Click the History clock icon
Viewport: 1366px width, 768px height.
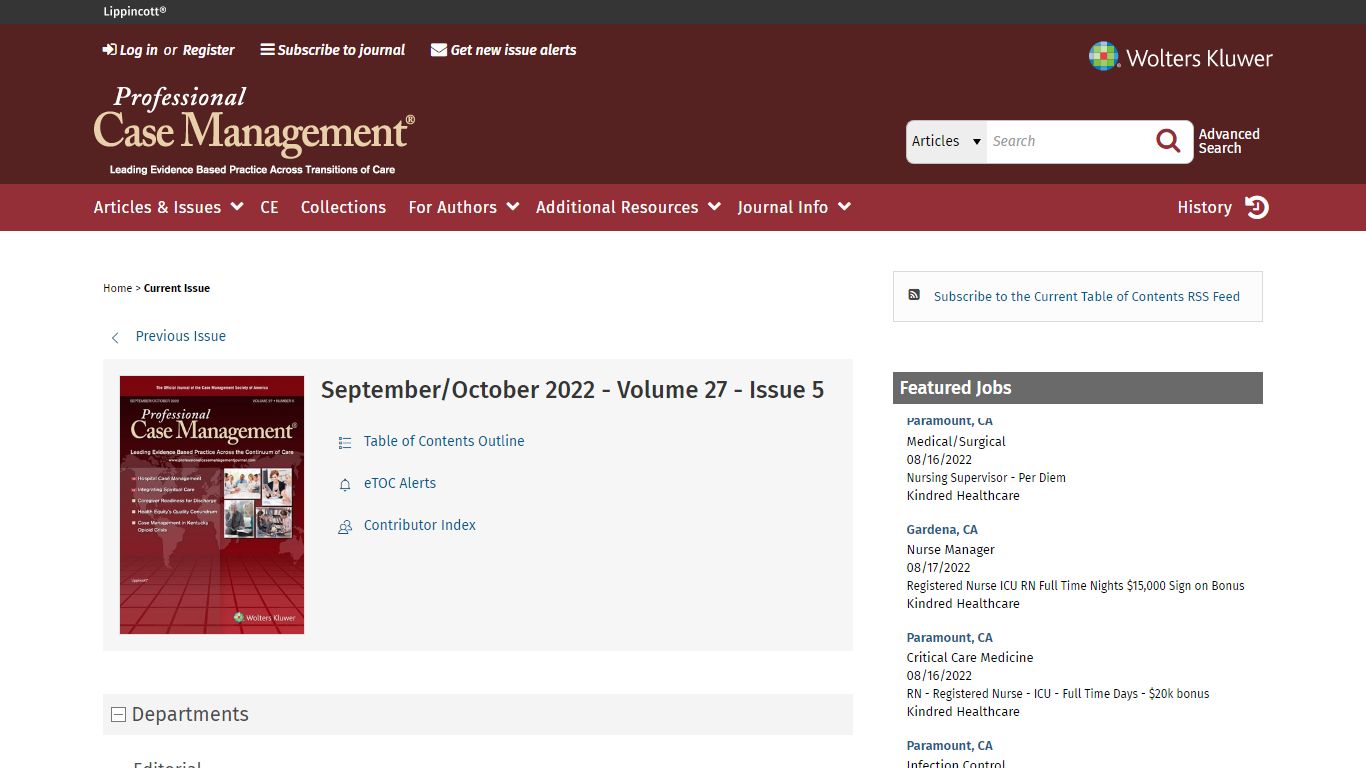1257,207
